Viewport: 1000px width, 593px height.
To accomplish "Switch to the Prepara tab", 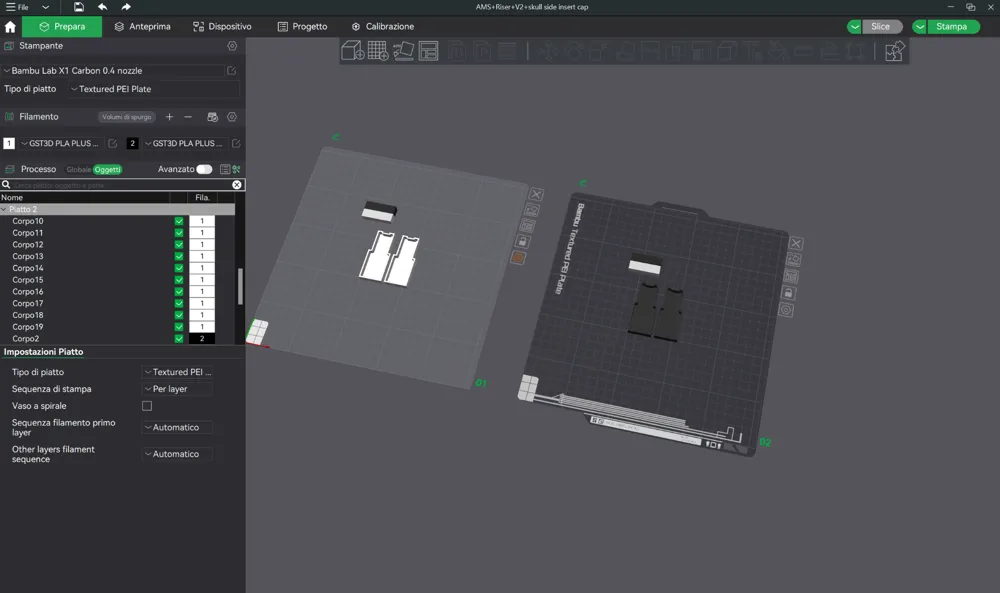I will click(62, 27).
